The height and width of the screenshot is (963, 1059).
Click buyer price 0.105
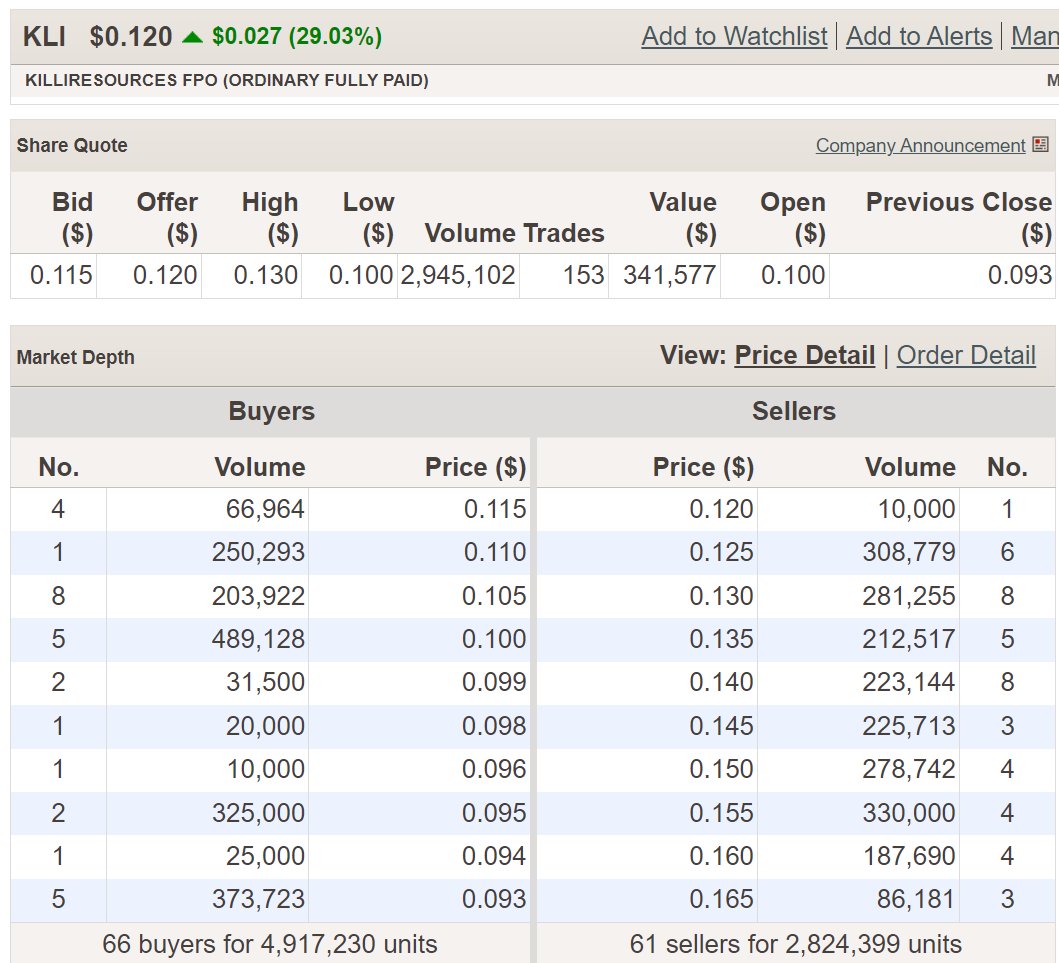[x=494, y=596]
